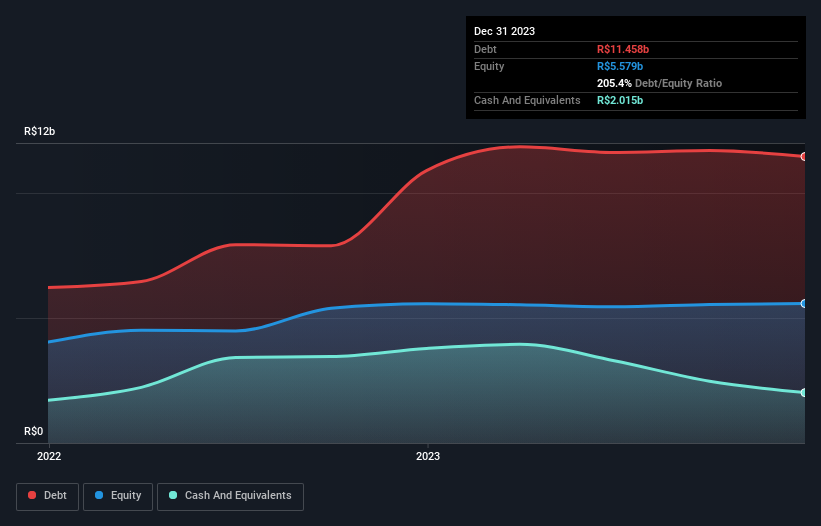Select the blue Equity endpoint marker
This screenshot has height=526, width=821.
click(804, 304)
